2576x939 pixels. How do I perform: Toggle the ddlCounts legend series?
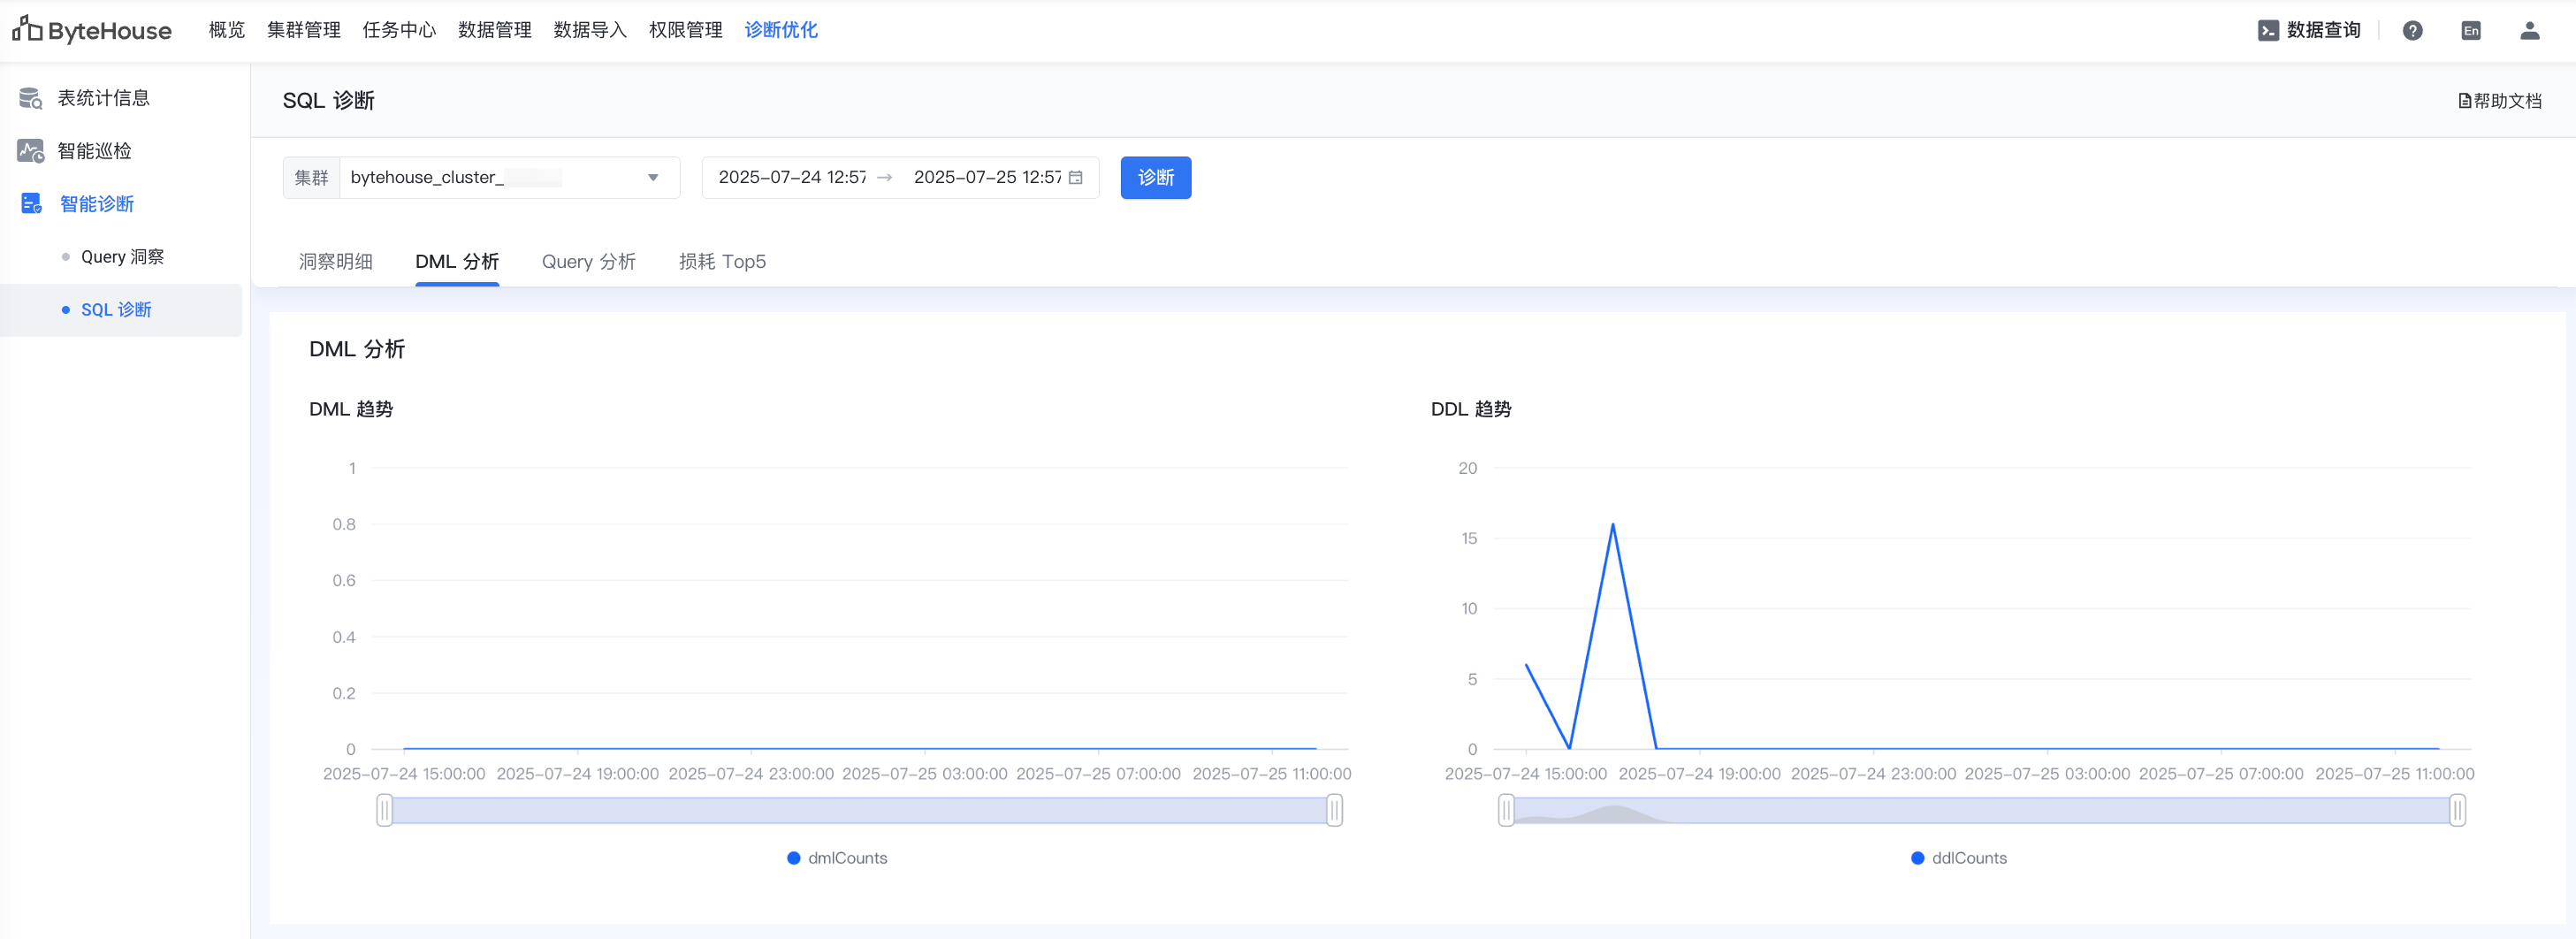pos(1958,858)
